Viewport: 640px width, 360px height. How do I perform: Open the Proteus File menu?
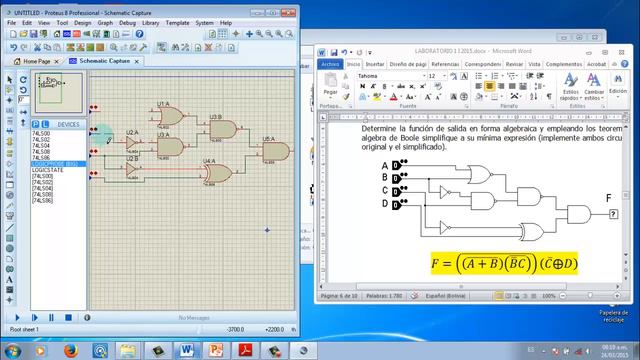pos(11,23)
